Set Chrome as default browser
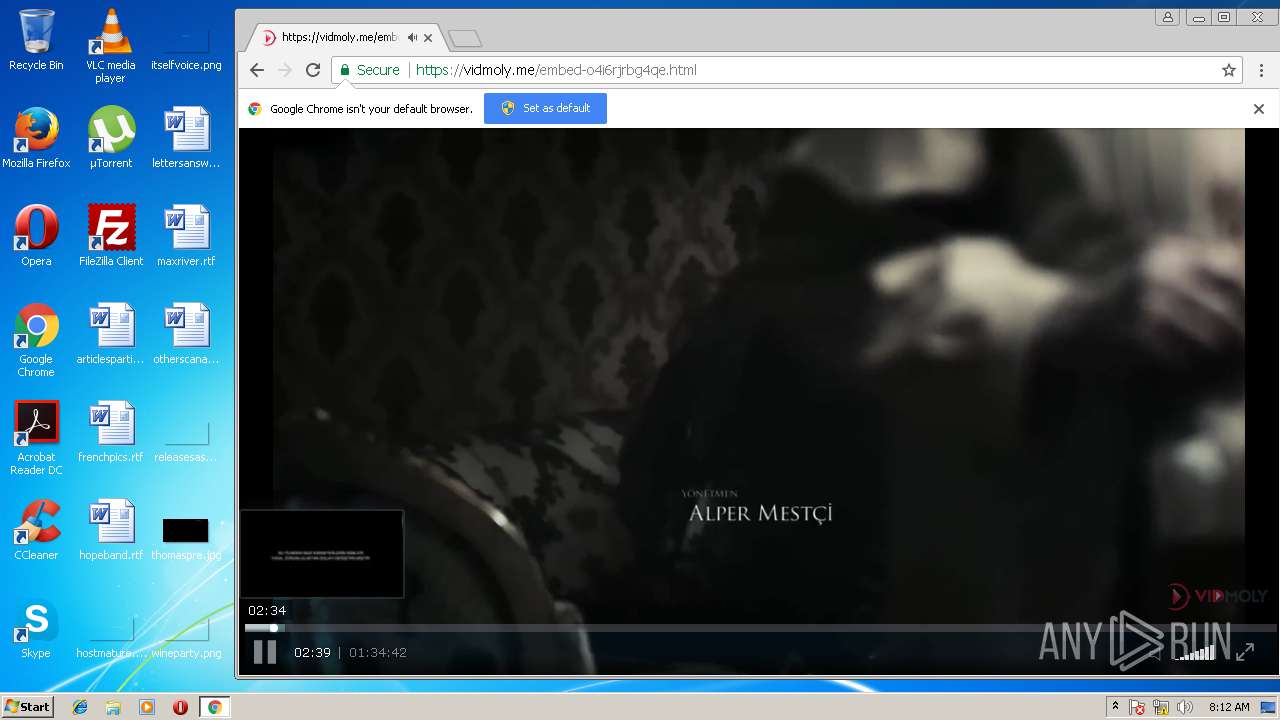Viewport: 1280px width, 720px height. 545,108
